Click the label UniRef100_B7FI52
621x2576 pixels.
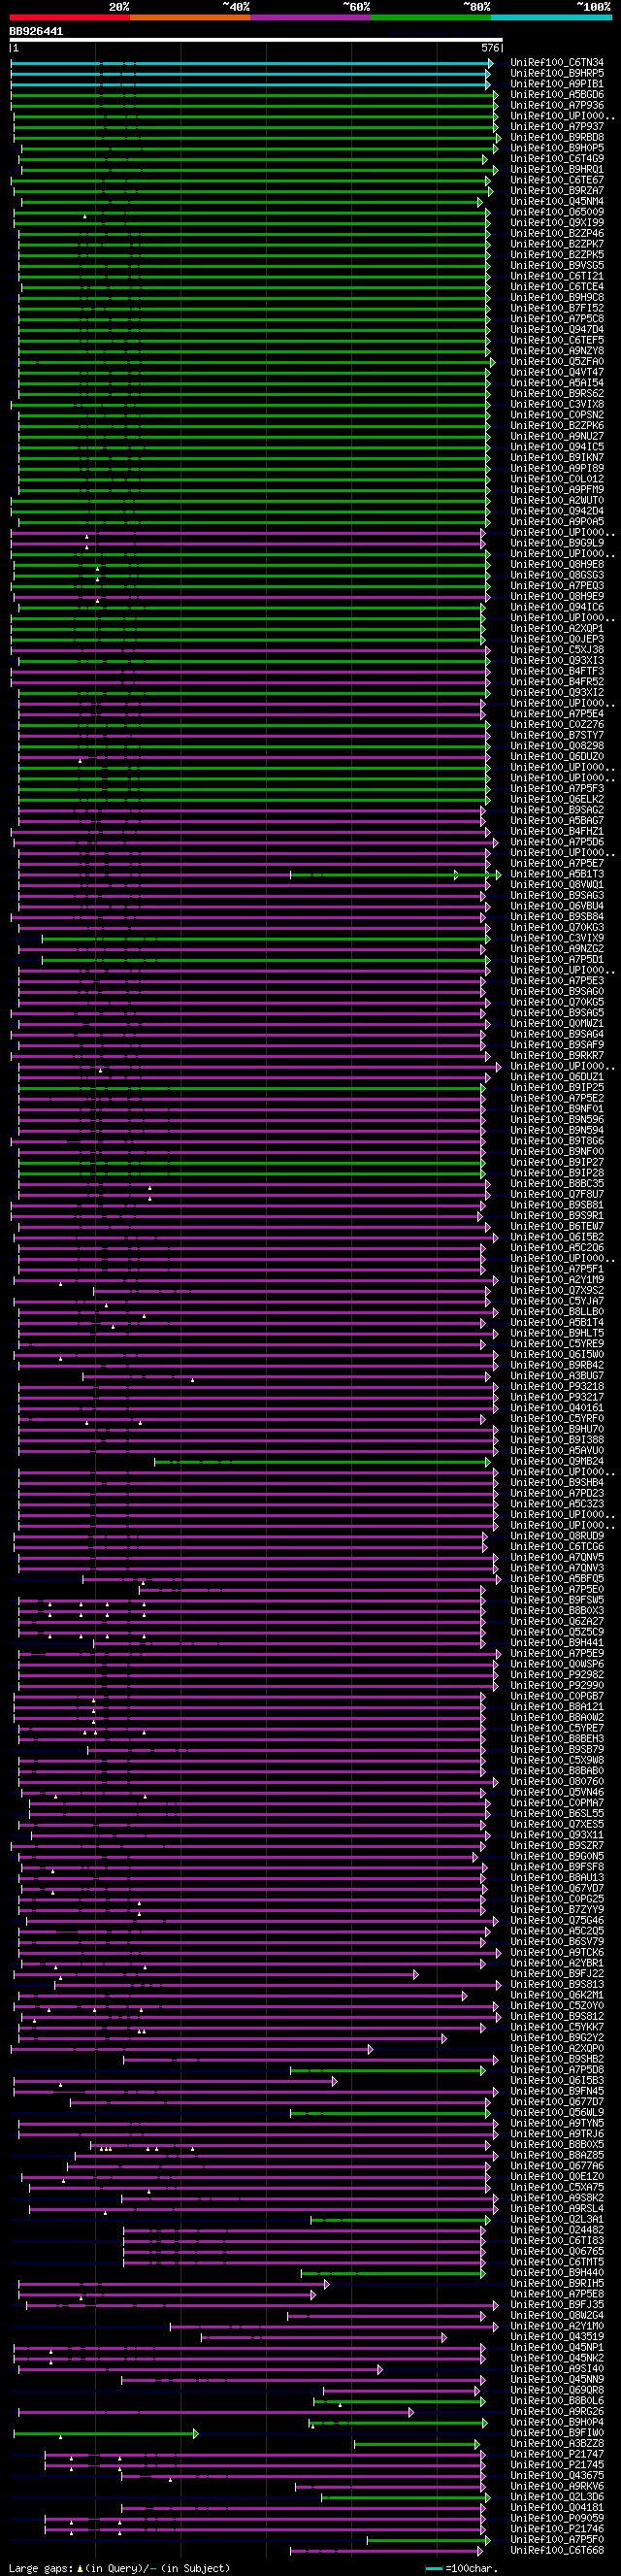point(557,308)
